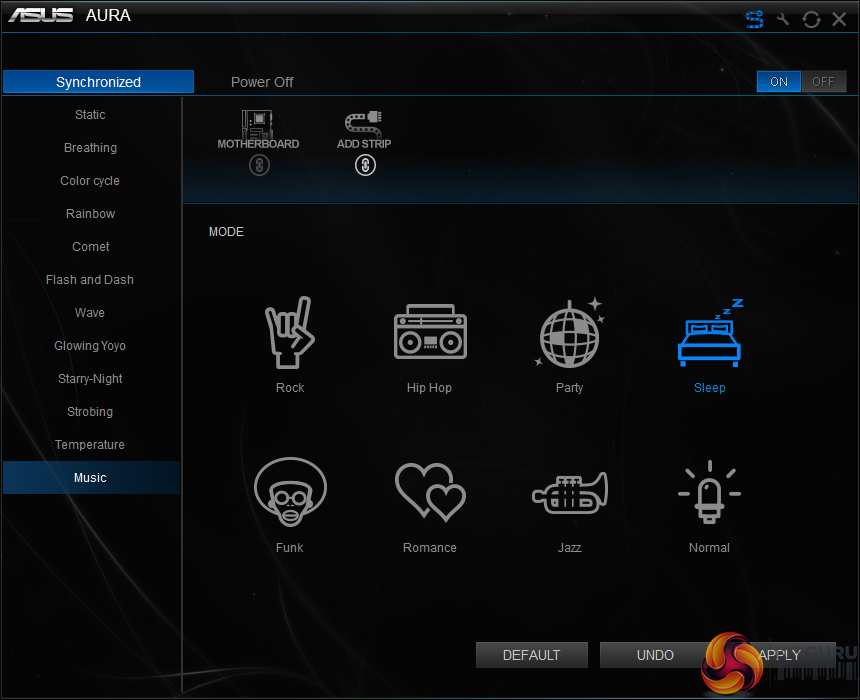Click the UNDO button
The height and width of the screenshot is (700, 860).
[655, 655]
